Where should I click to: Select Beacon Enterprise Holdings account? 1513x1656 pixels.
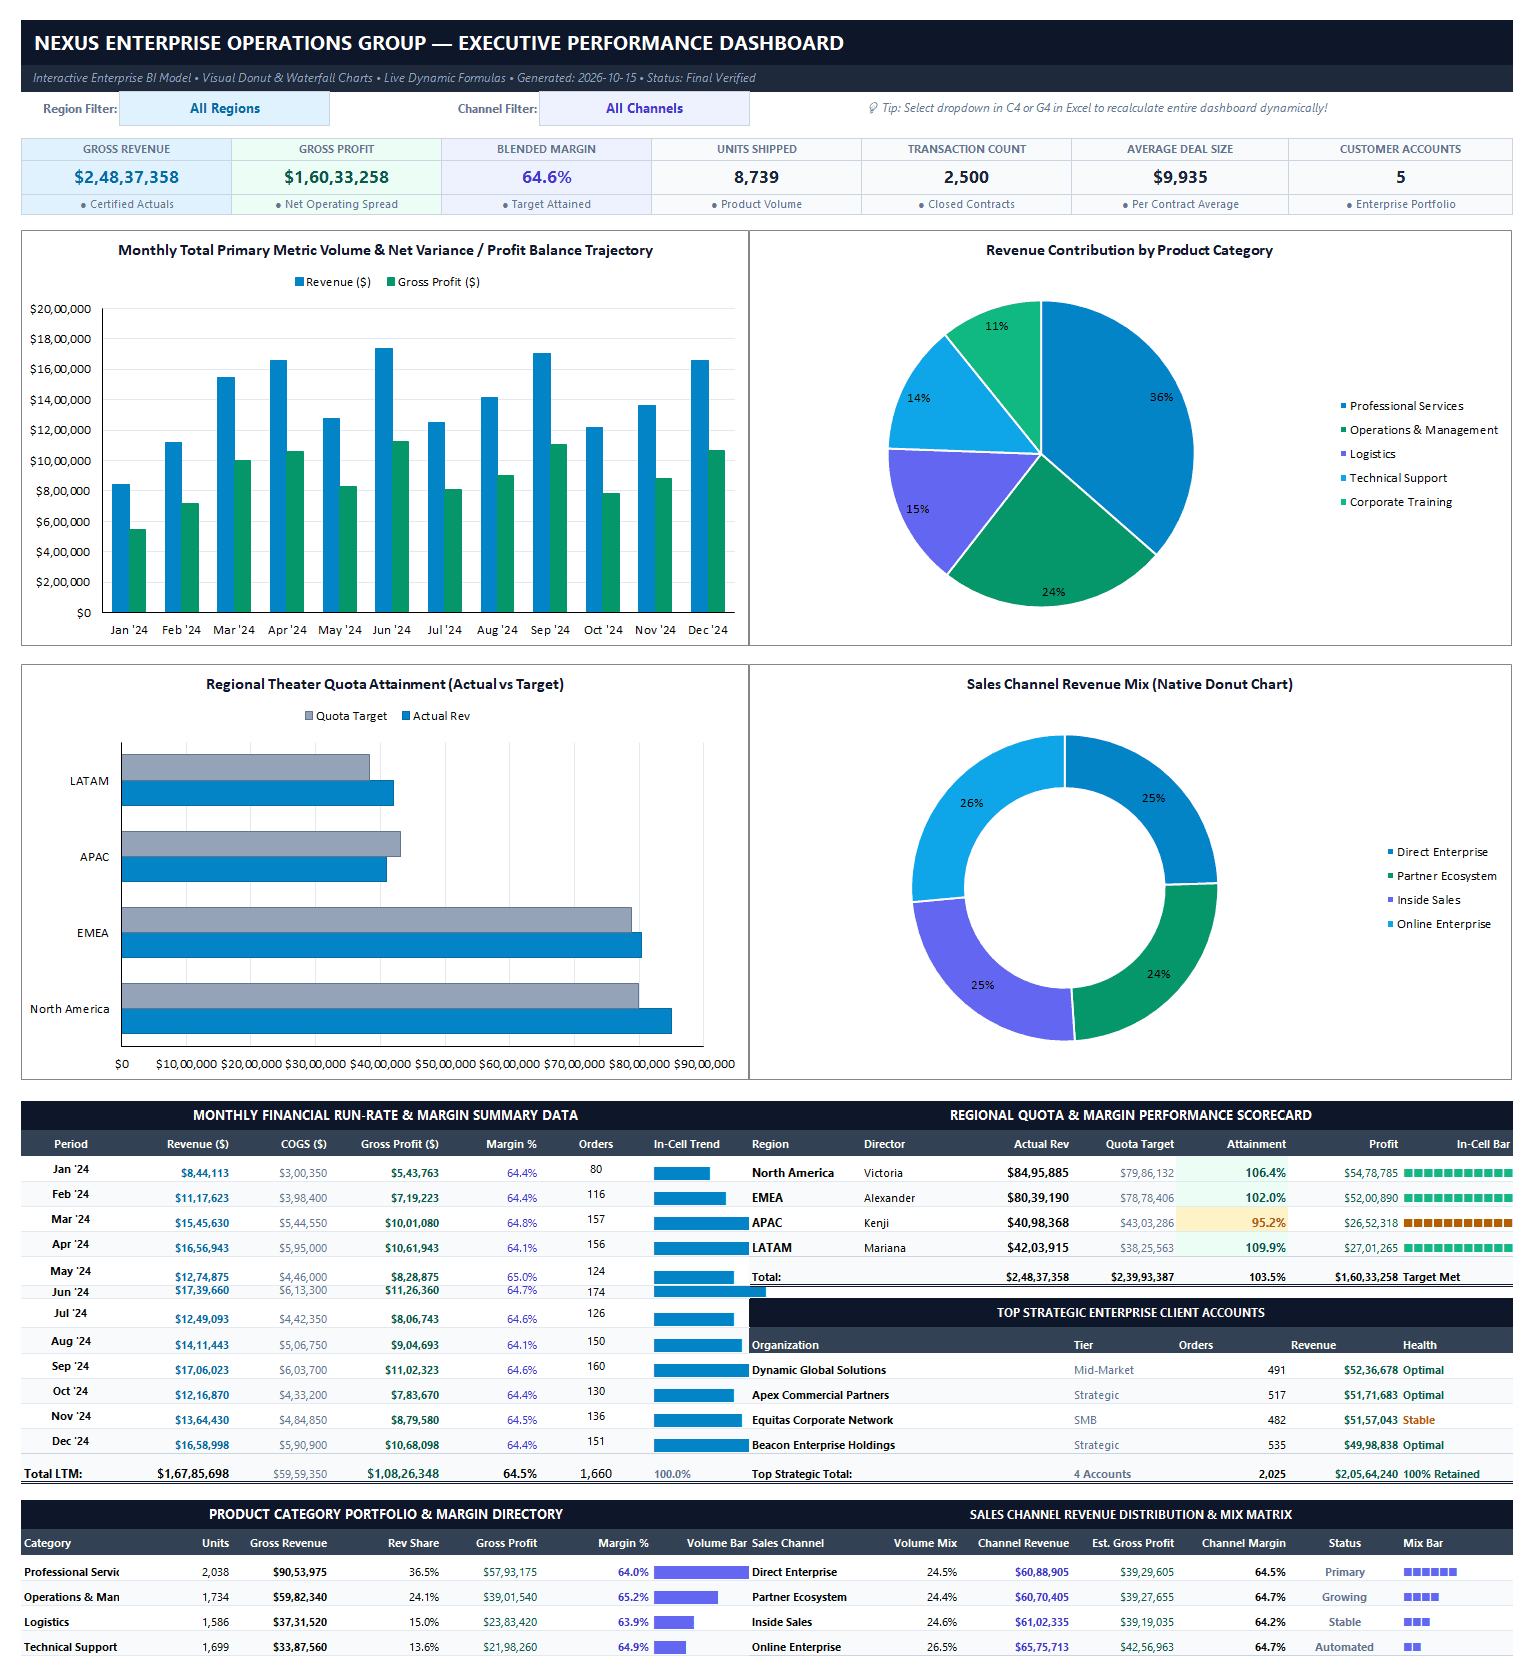tap(823, 1445)
